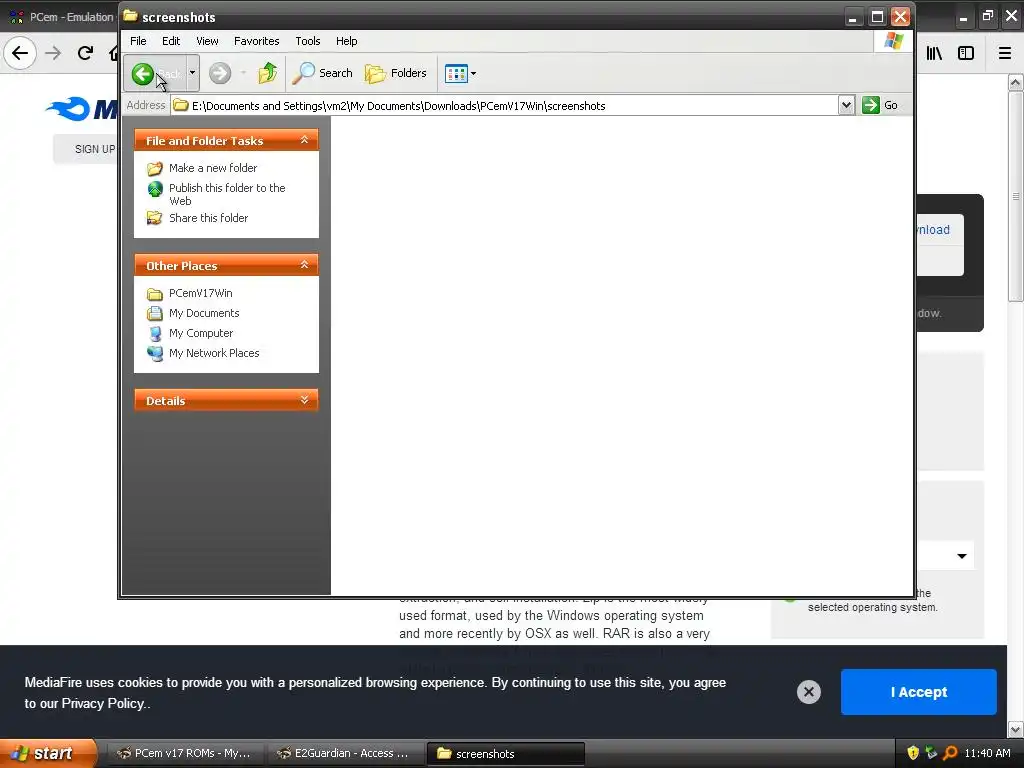Viewport: 1024px width, 768px height.
Task: Collapse the File and Folder Tasks panel
Action: click(304, 140)
